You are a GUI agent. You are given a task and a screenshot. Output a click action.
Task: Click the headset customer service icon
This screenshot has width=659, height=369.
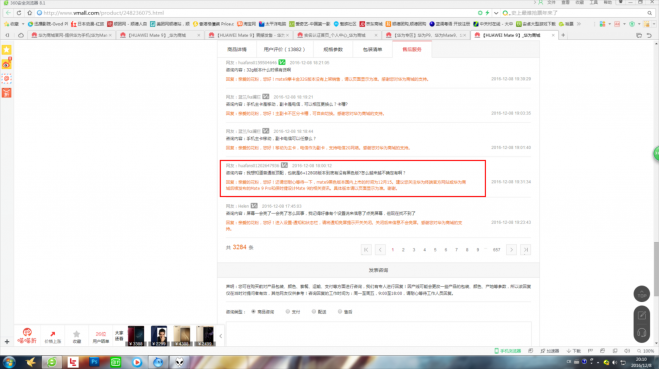(642, 332)
